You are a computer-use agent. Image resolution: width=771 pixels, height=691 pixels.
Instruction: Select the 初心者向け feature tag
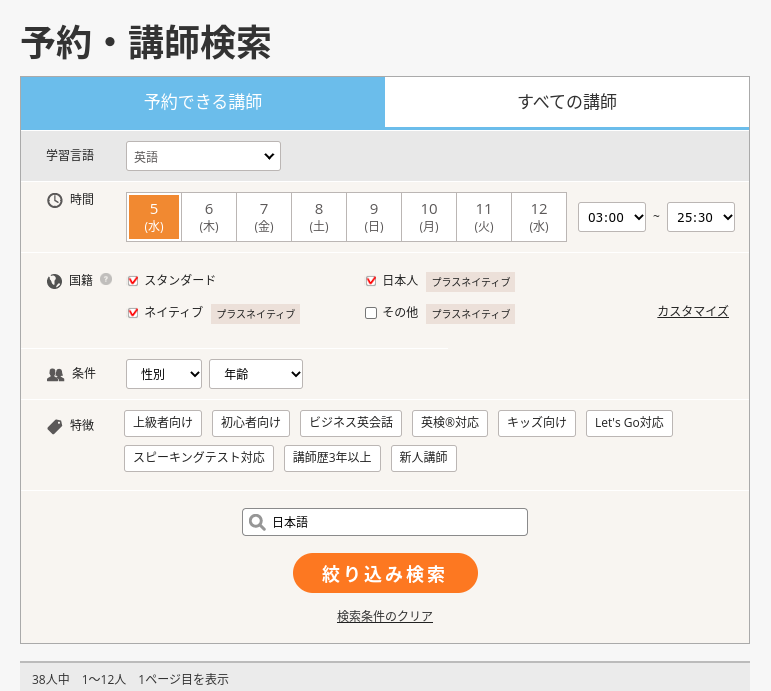coord(251,423)
